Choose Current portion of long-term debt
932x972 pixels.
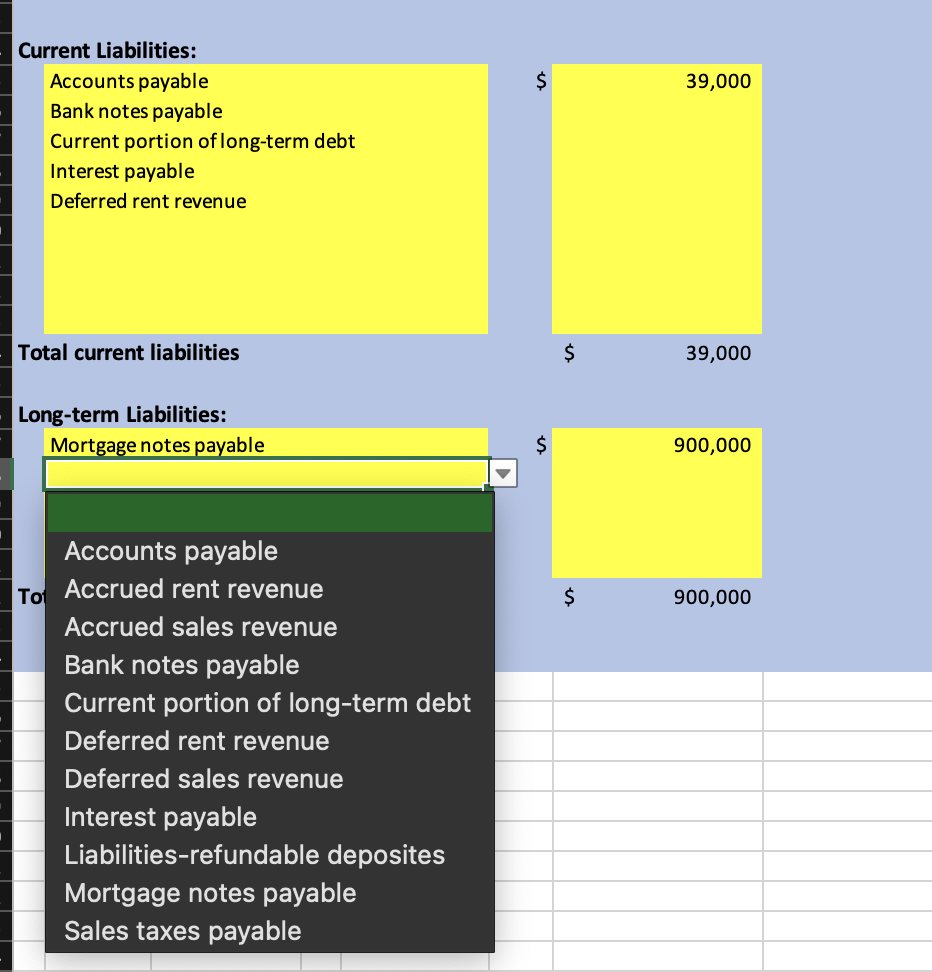(267, 703)
